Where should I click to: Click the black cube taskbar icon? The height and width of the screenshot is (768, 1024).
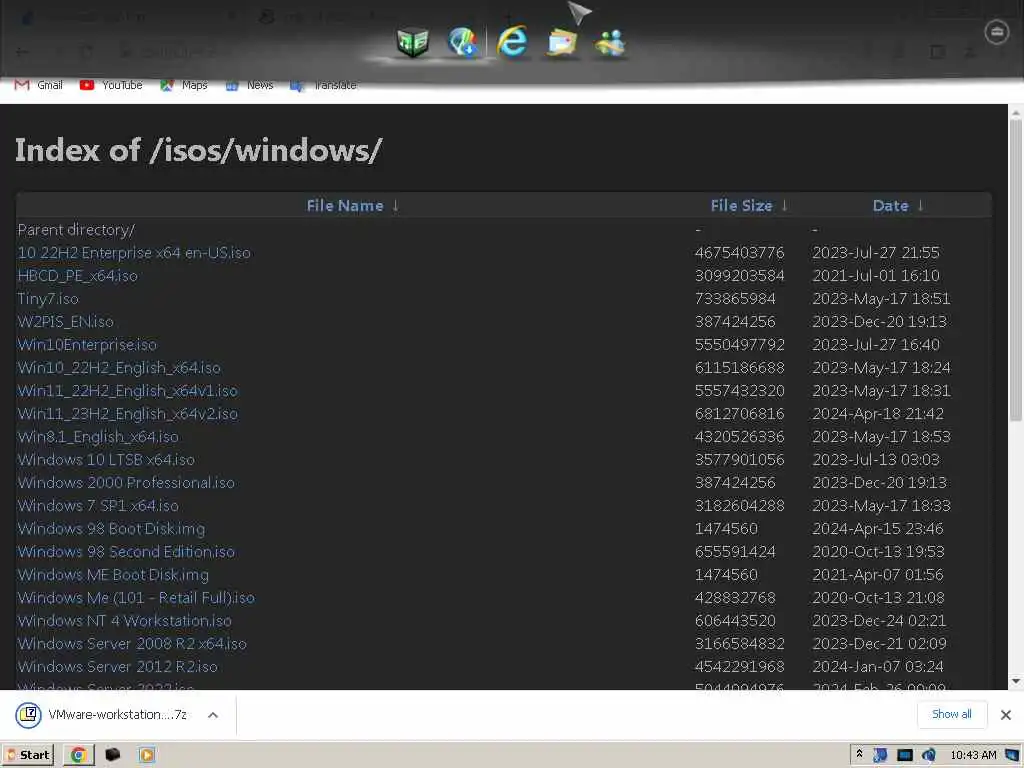tap(112, 755)
